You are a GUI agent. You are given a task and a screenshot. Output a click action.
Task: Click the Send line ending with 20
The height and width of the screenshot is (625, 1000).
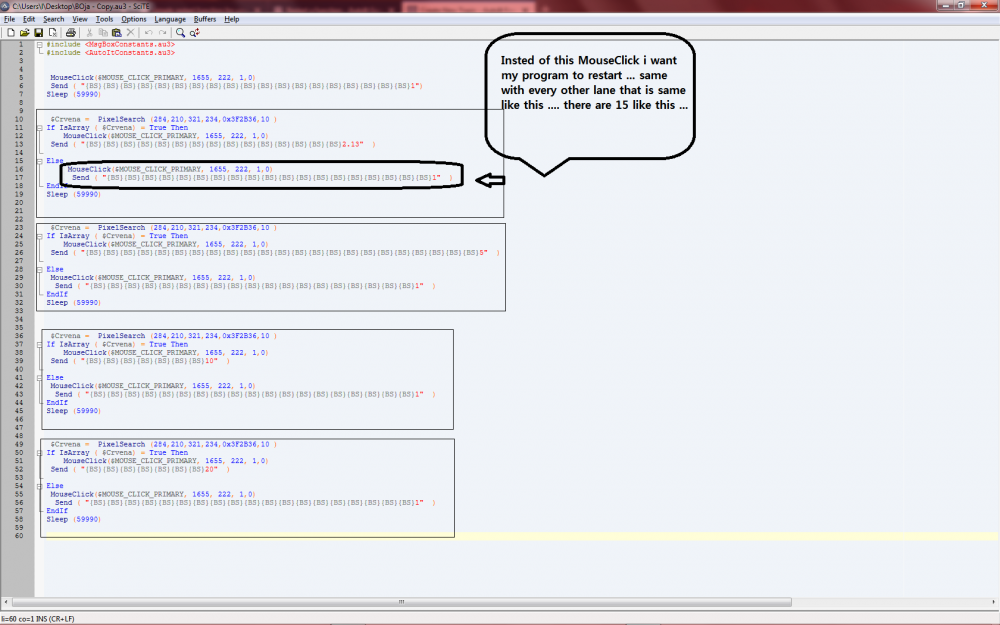click(x=140, y=469)
